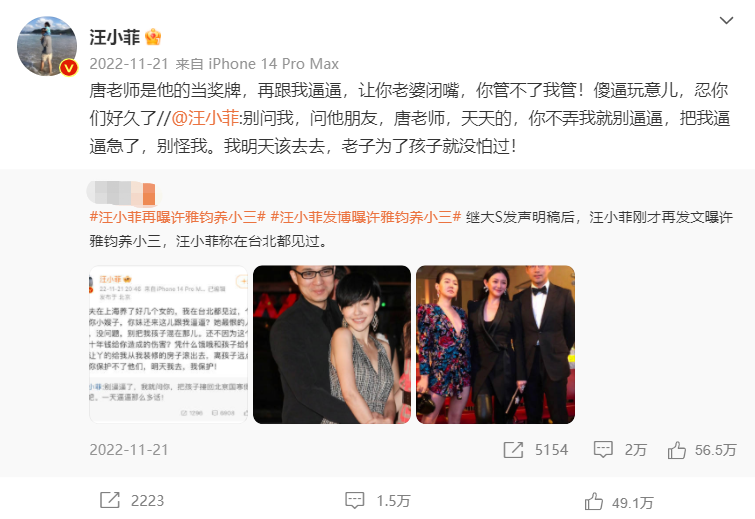Screen dimensions: 755x519
Task: Like this post showing 49.1万
Action: click(594, 502)
